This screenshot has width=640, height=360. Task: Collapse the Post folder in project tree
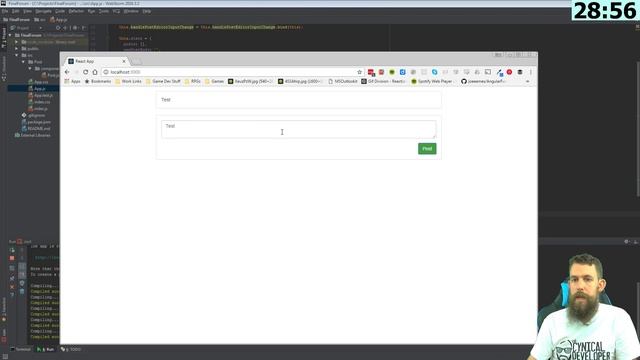(x=23, y=62)
